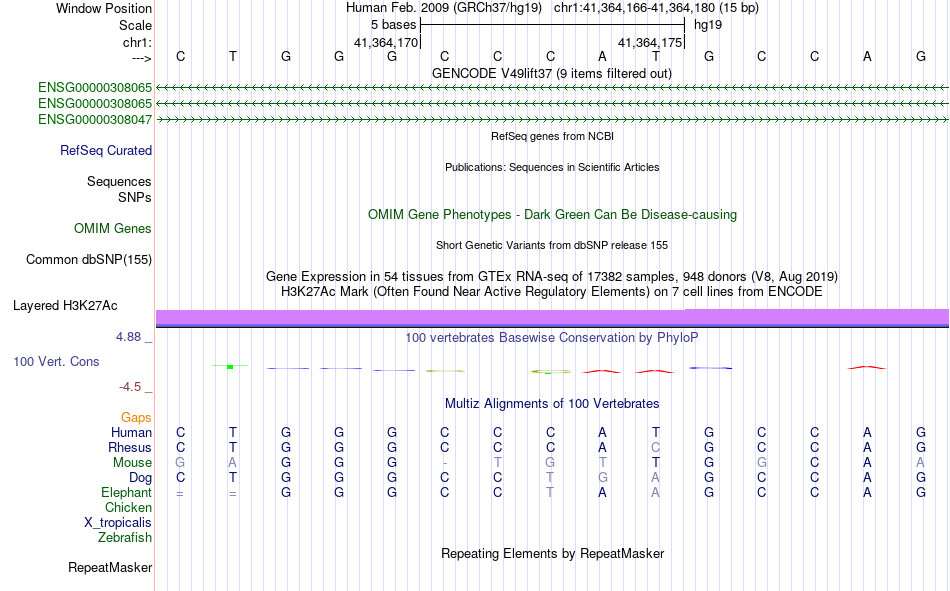Image resolution: width=950 pixels, height=591 pixels.
Task: Click the 5 bases scale bar label
Action: [394, 25]
